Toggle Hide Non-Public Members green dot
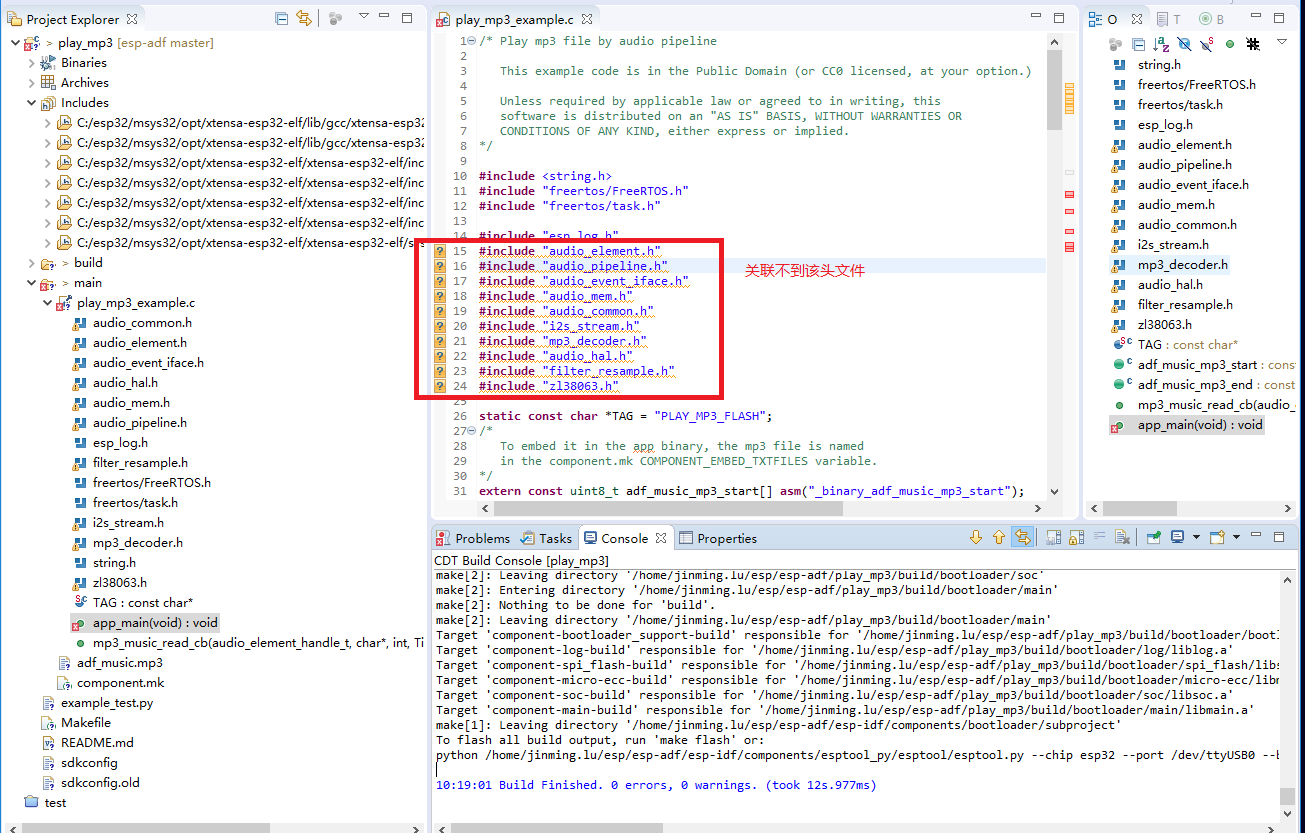 coord(1230,44)
